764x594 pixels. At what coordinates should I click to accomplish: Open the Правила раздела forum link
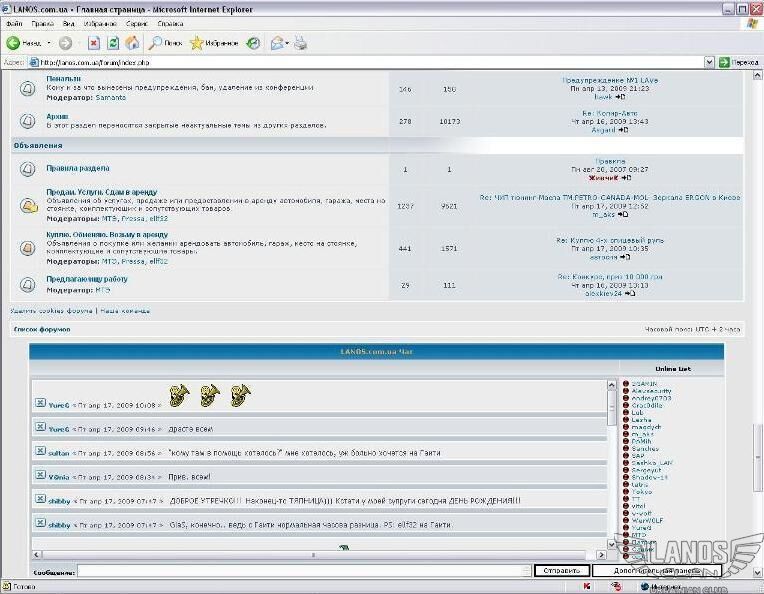[78, 168]
